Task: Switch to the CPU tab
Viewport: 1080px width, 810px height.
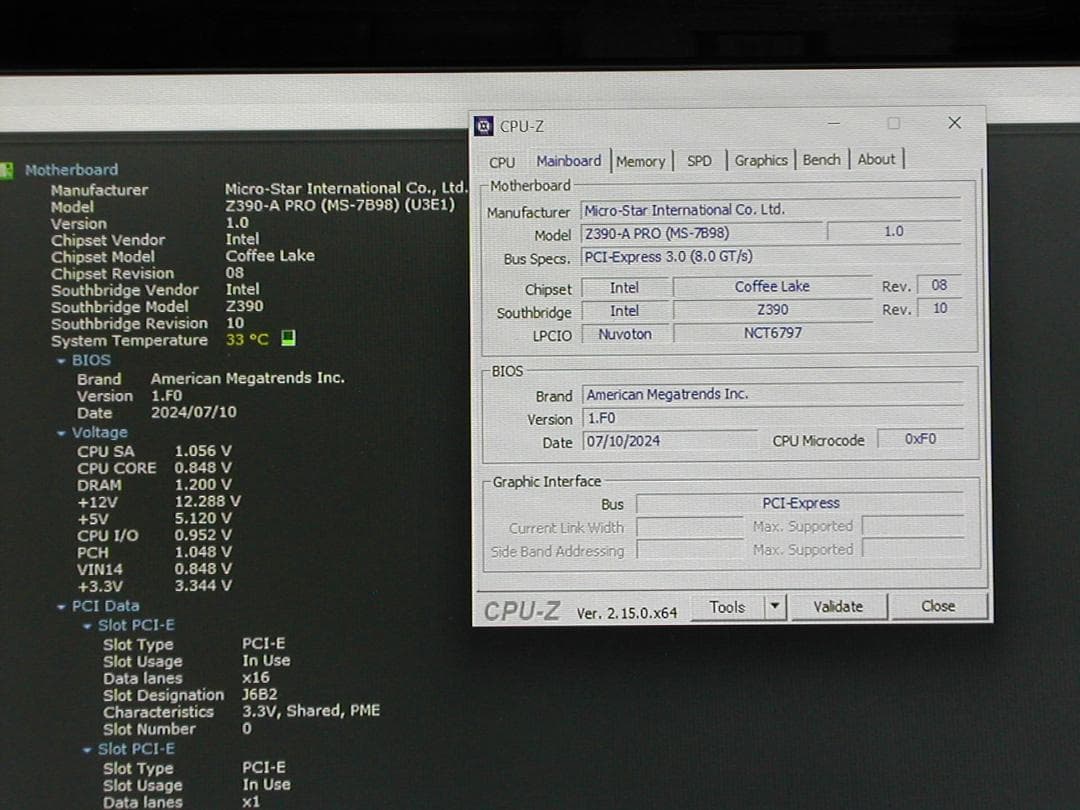Action: tap(502, 162)
